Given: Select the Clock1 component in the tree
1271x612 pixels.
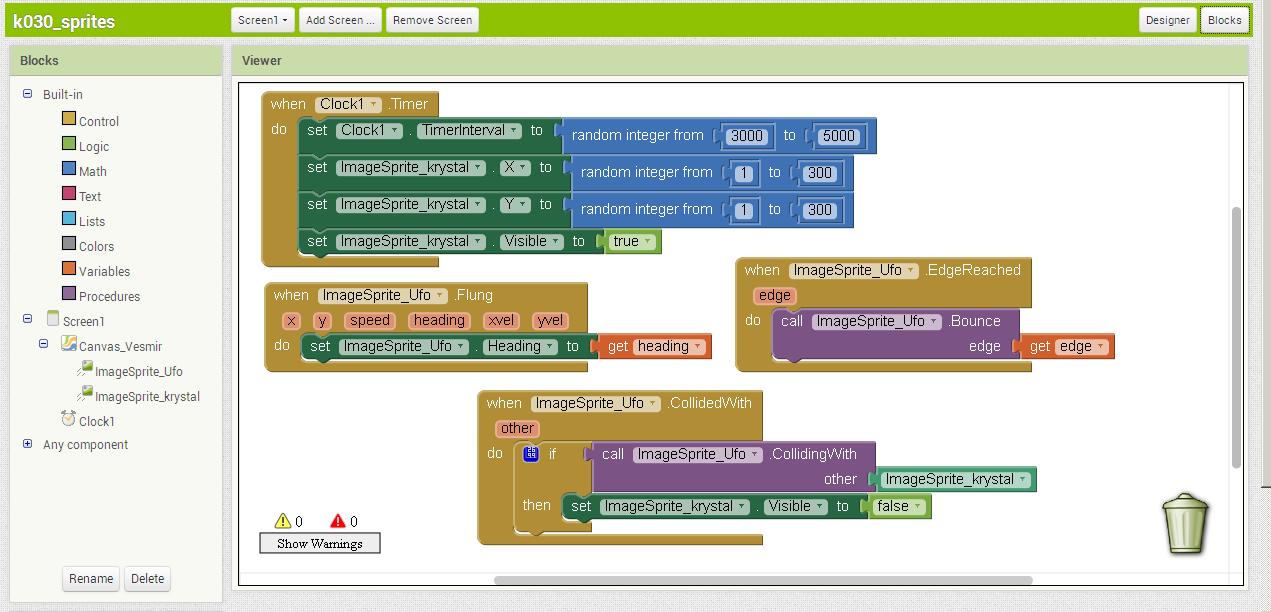Looking at the screenshot, I should pos(97,421).
